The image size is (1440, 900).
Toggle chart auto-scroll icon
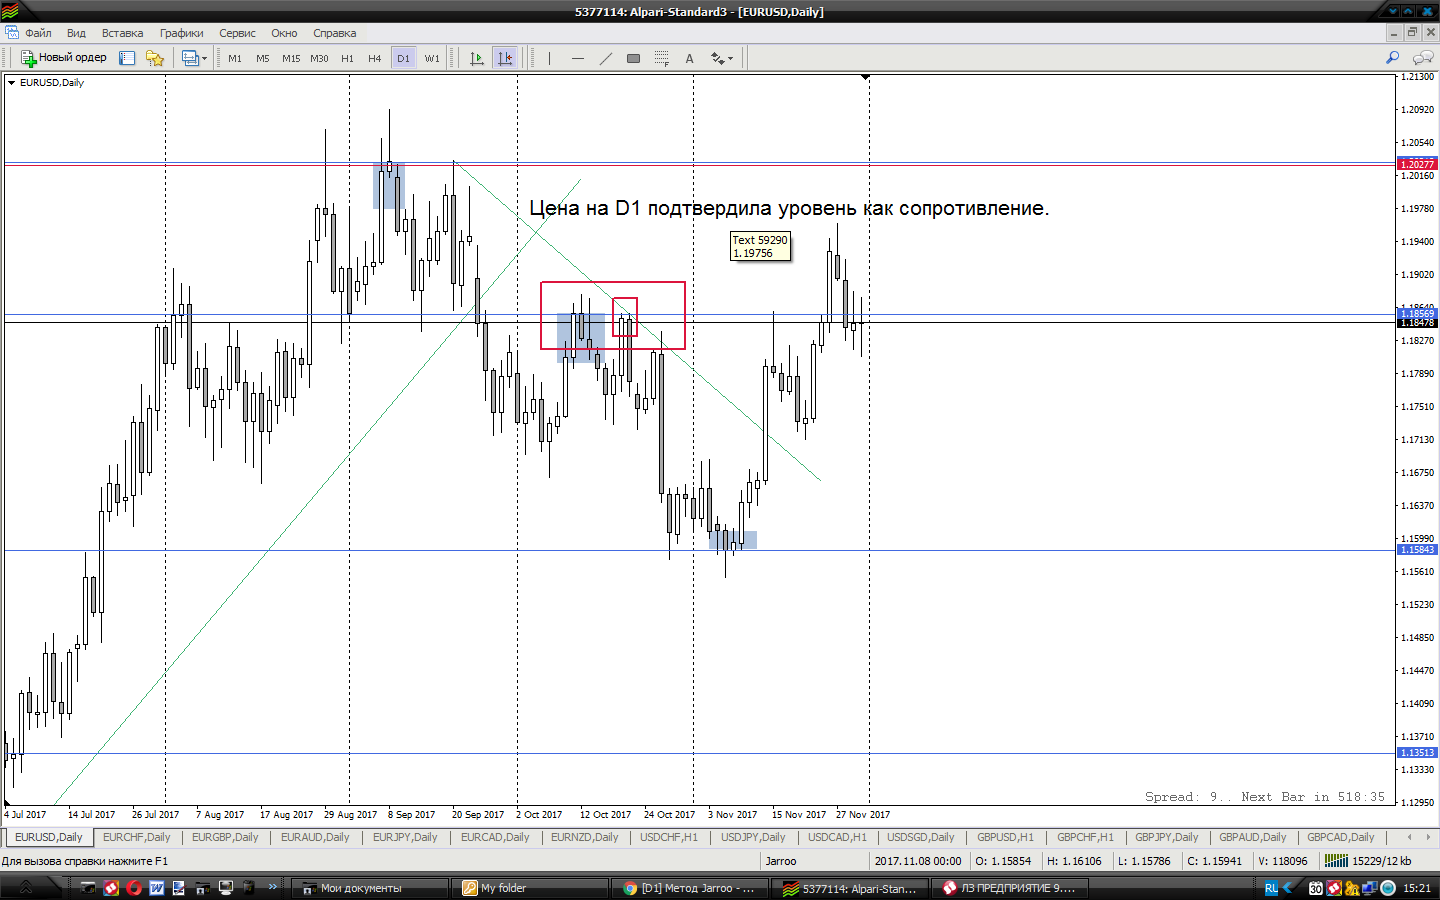[477, 58]
